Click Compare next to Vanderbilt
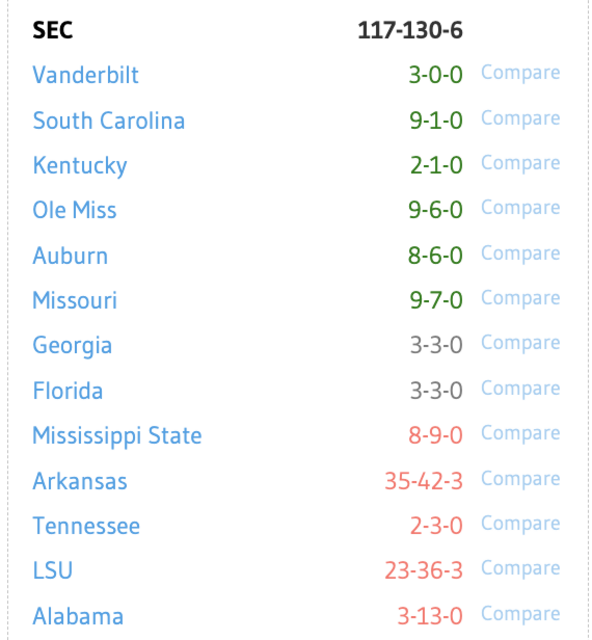The width and height of the screenshot is (592, 640). (x=521, y=73)
